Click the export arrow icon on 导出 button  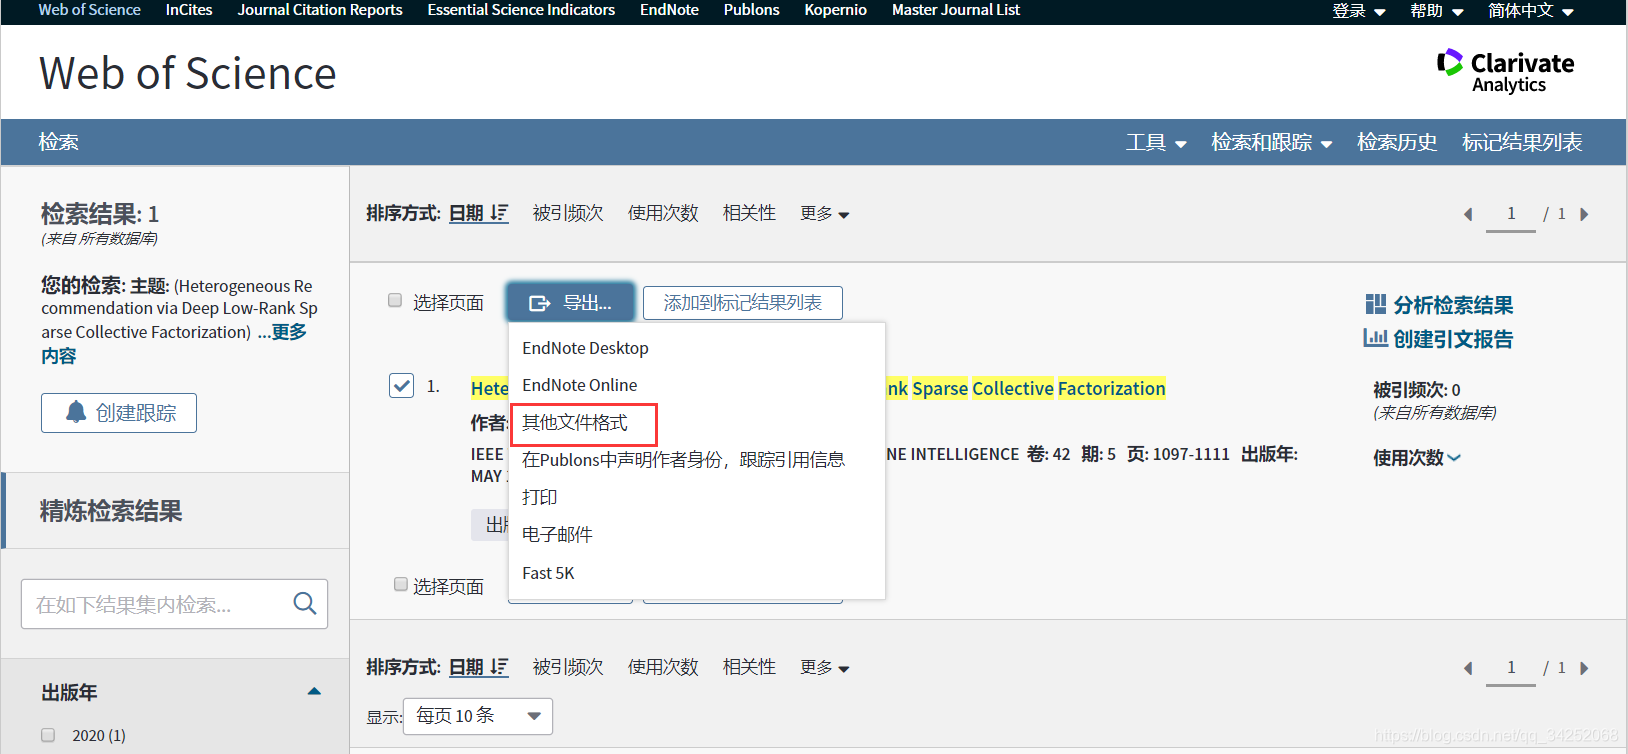tap(540, 303)
